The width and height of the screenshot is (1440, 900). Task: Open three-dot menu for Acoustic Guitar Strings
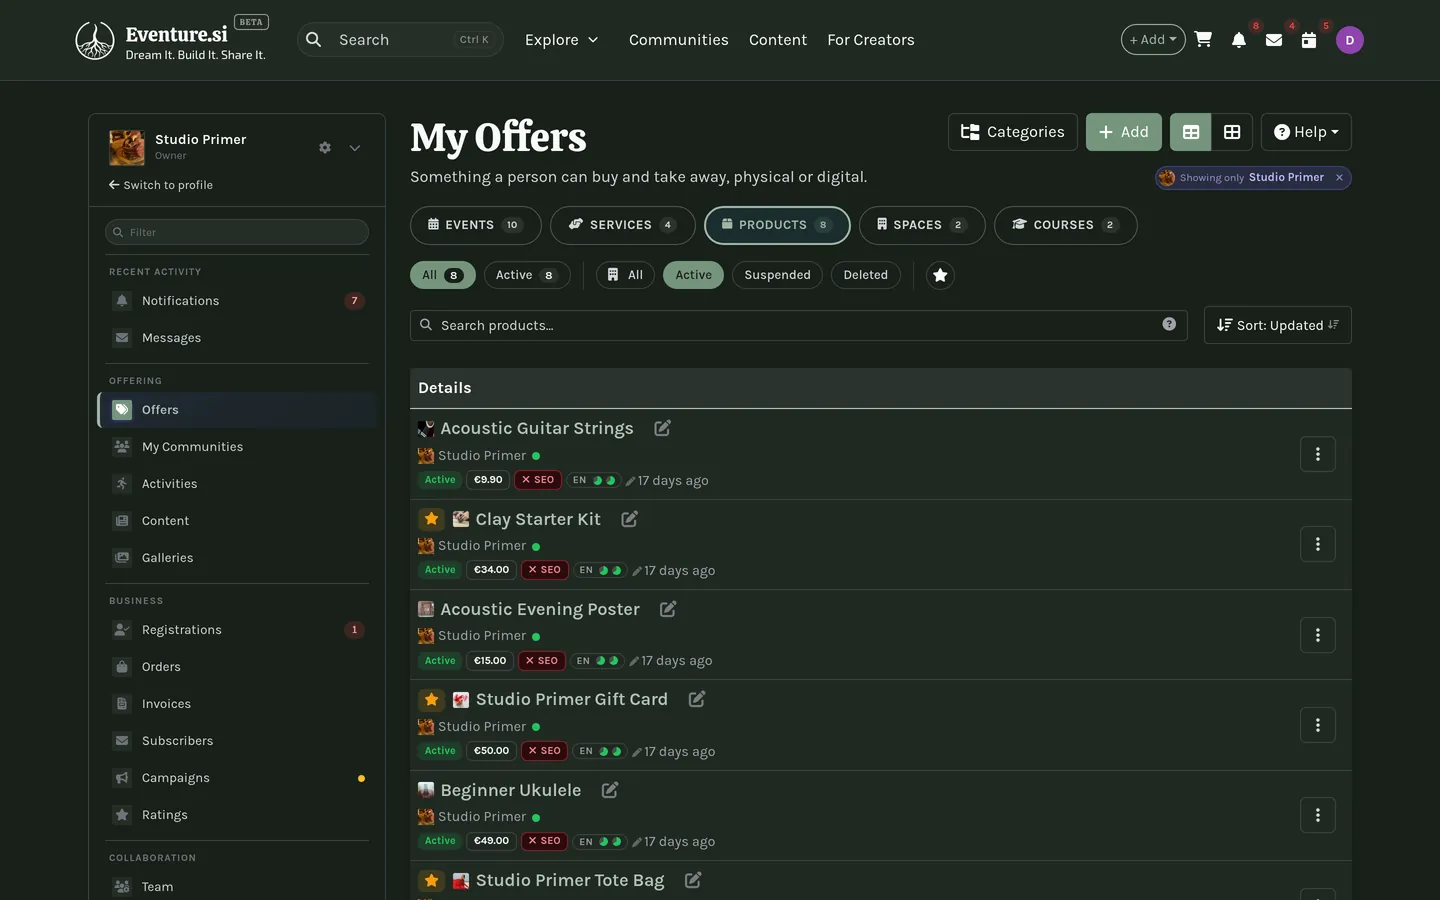1318,454
